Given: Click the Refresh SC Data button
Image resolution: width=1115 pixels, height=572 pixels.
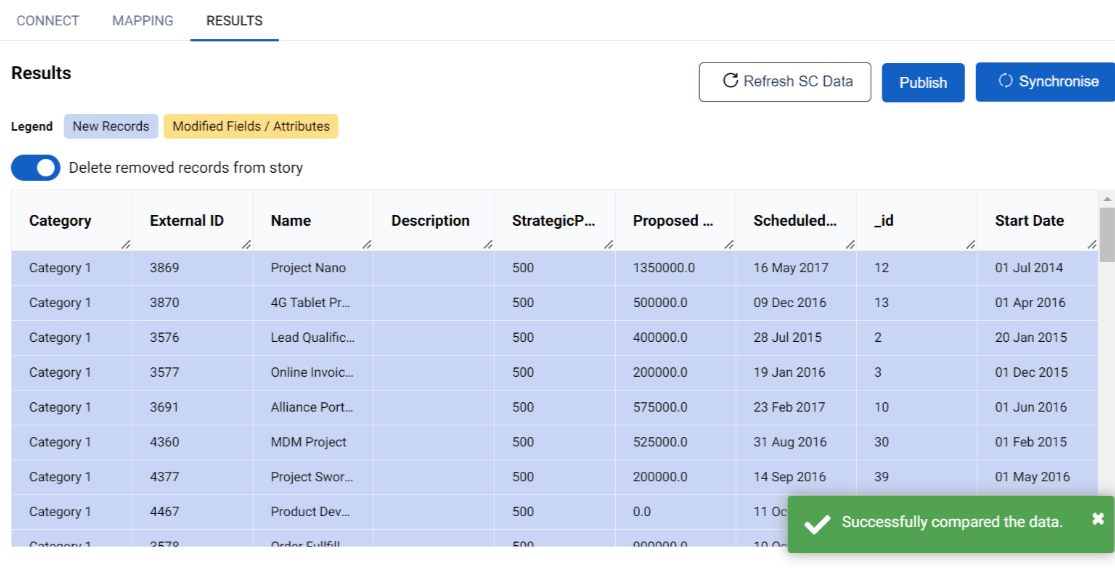Looking at the screenshot, I should tap(785, 82).
